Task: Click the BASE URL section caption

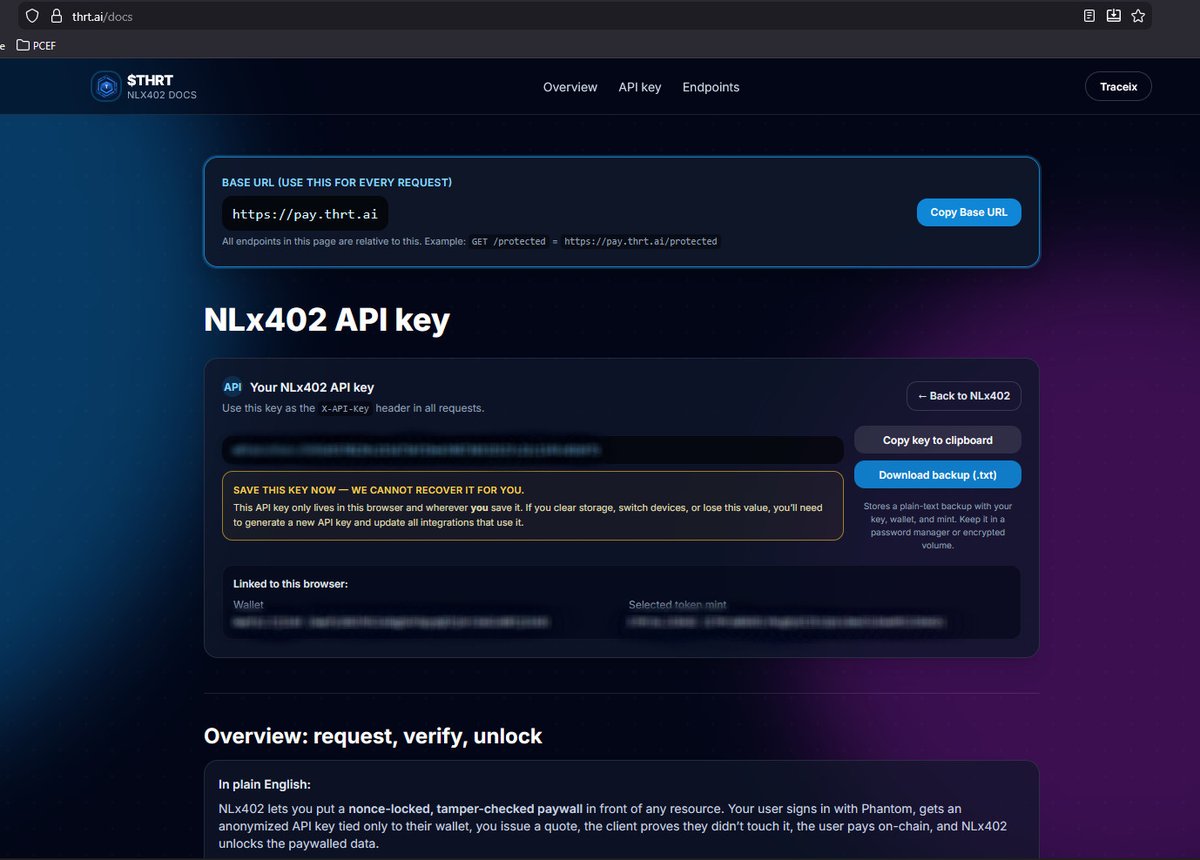Action: 337,183
